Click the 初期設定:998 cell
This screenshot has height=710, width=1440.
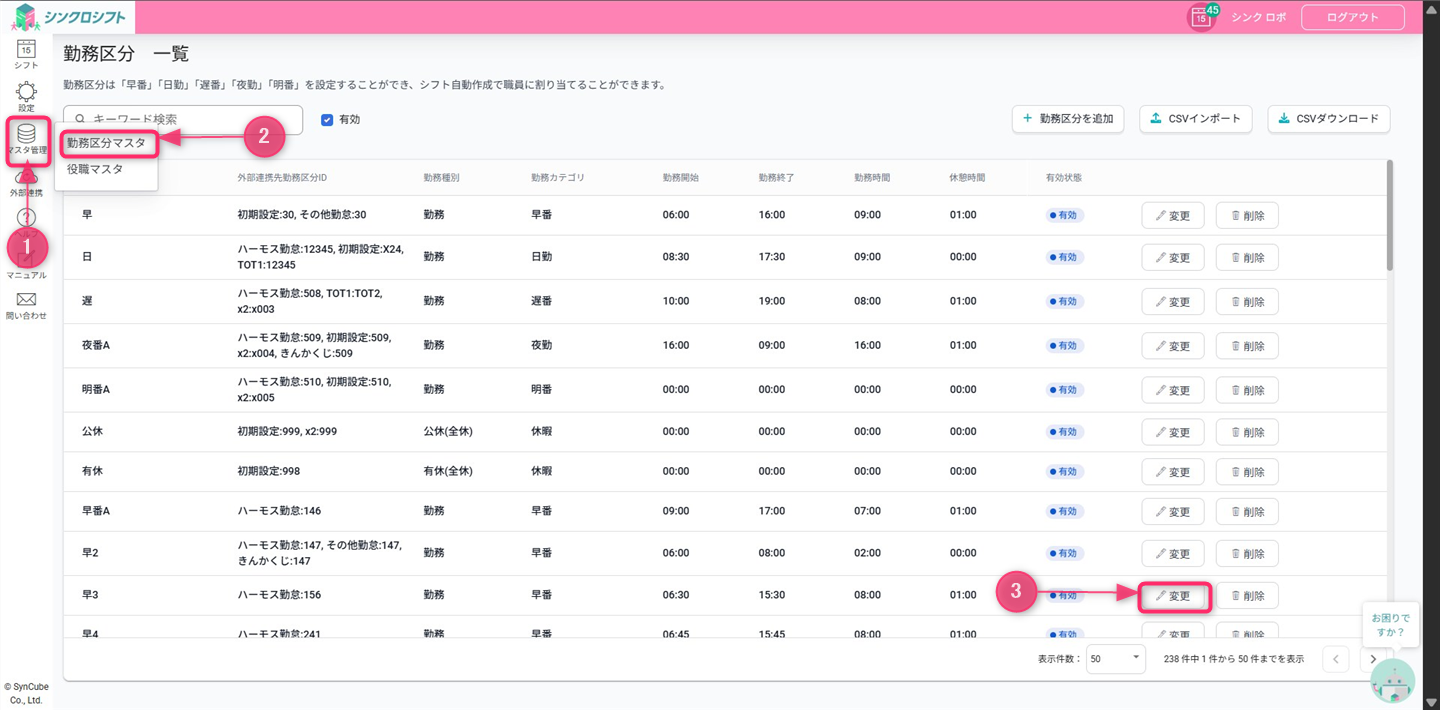pyautogui.click(x=268, y=471)
